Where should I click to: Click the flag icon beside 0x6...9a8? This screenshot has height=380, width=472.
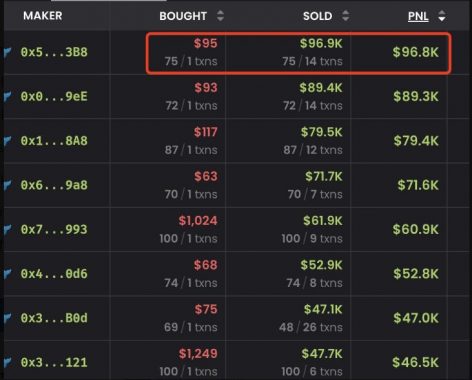click(7, 185)
